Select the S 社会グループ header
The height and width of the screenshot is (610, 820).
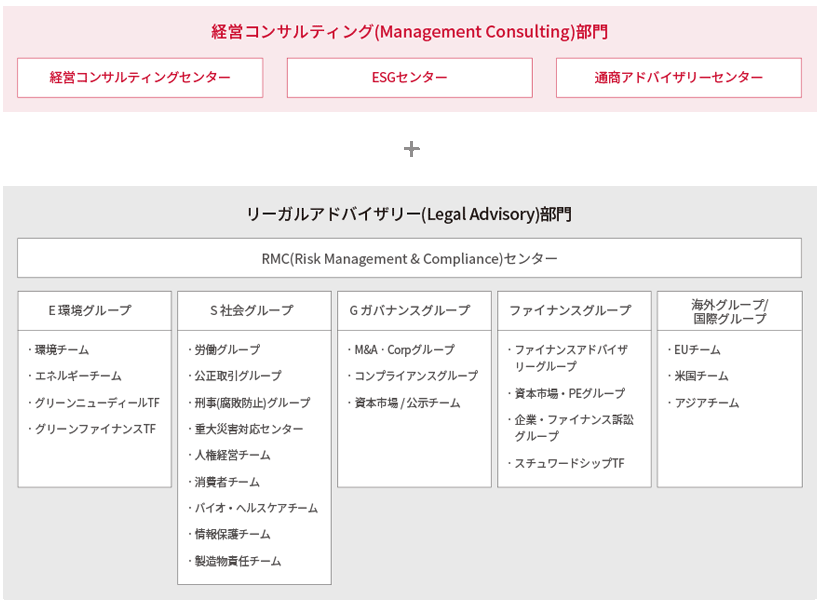[254, 311]
